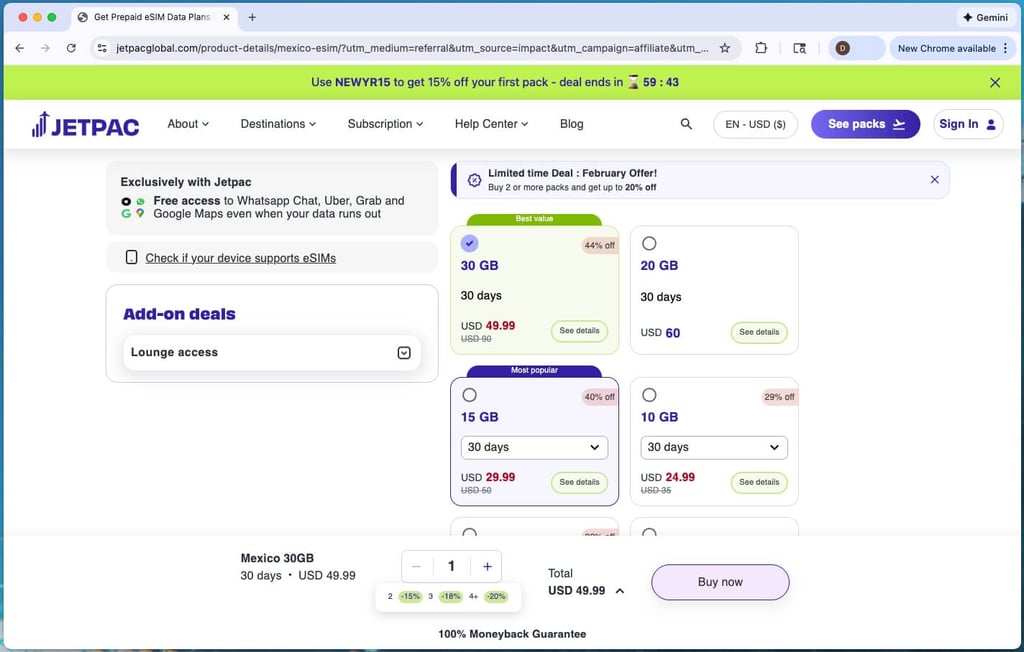The height and width of the screenshot is (652, 1024).
Task: Click the quantity value field showing 1
Action: pyautogui.click(x=451, y=566)
